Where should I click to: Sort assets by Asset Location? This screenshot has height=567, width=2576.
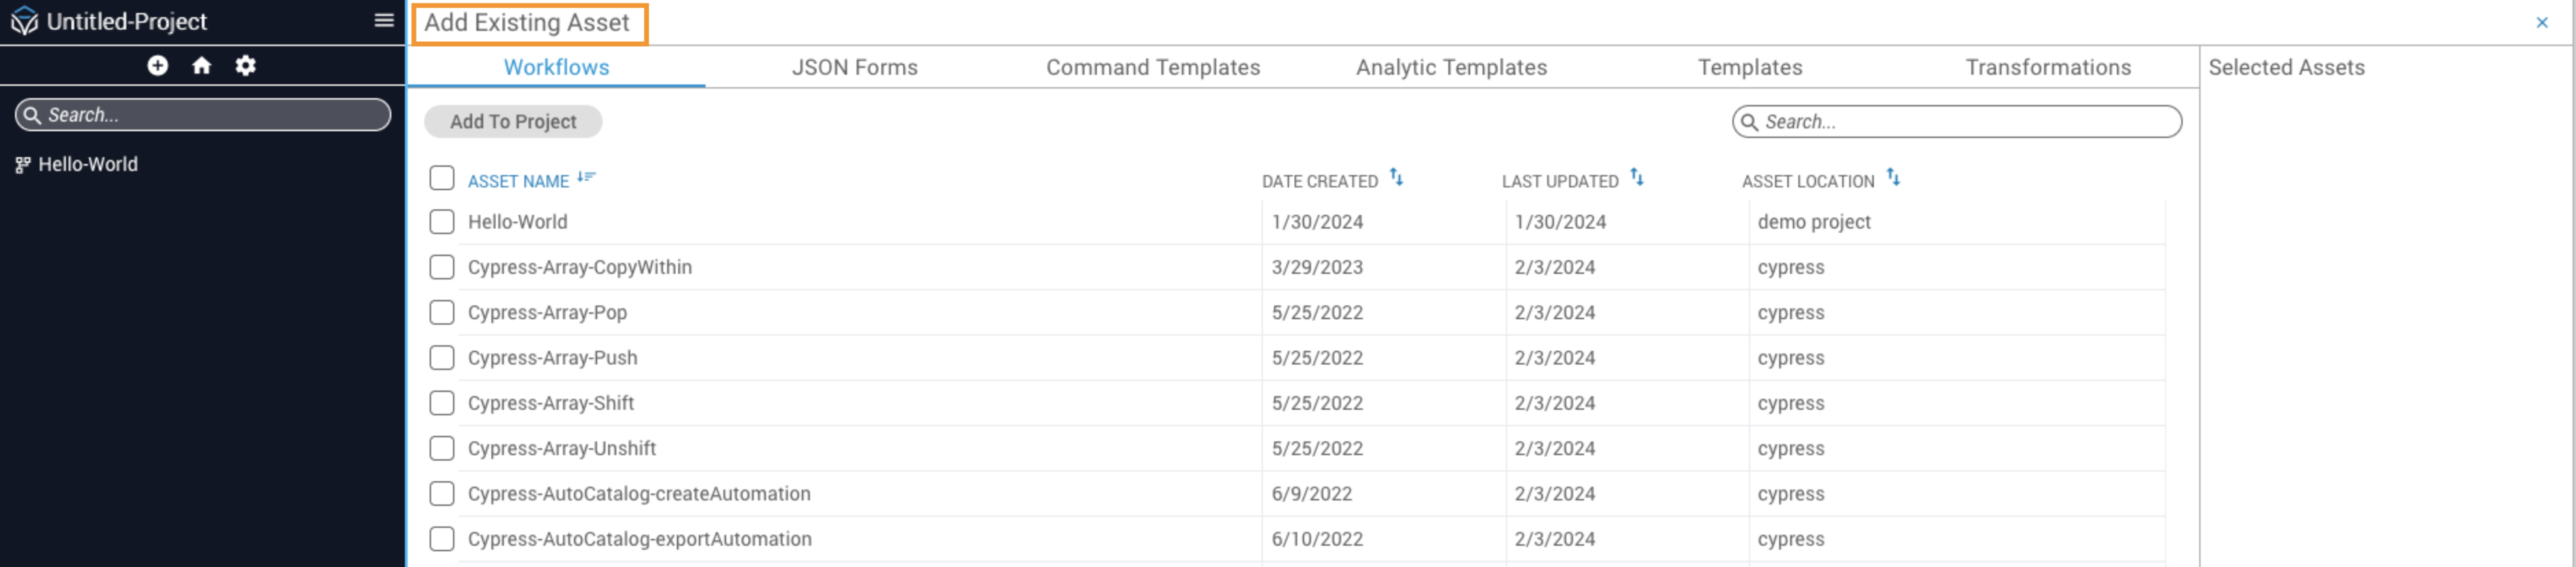pyautogui.click(x=1892, y=178)
